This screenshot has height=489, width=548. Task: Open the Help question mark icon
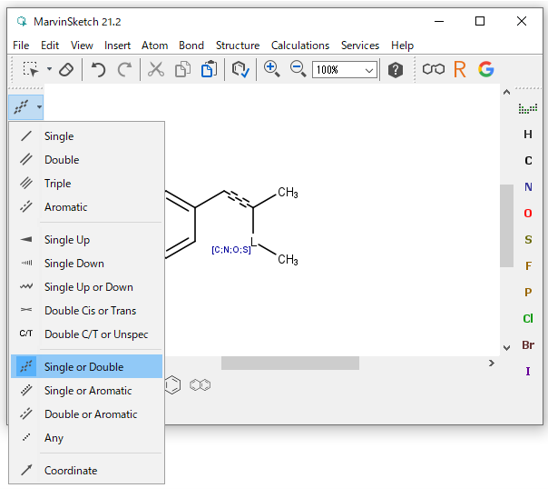395,70
